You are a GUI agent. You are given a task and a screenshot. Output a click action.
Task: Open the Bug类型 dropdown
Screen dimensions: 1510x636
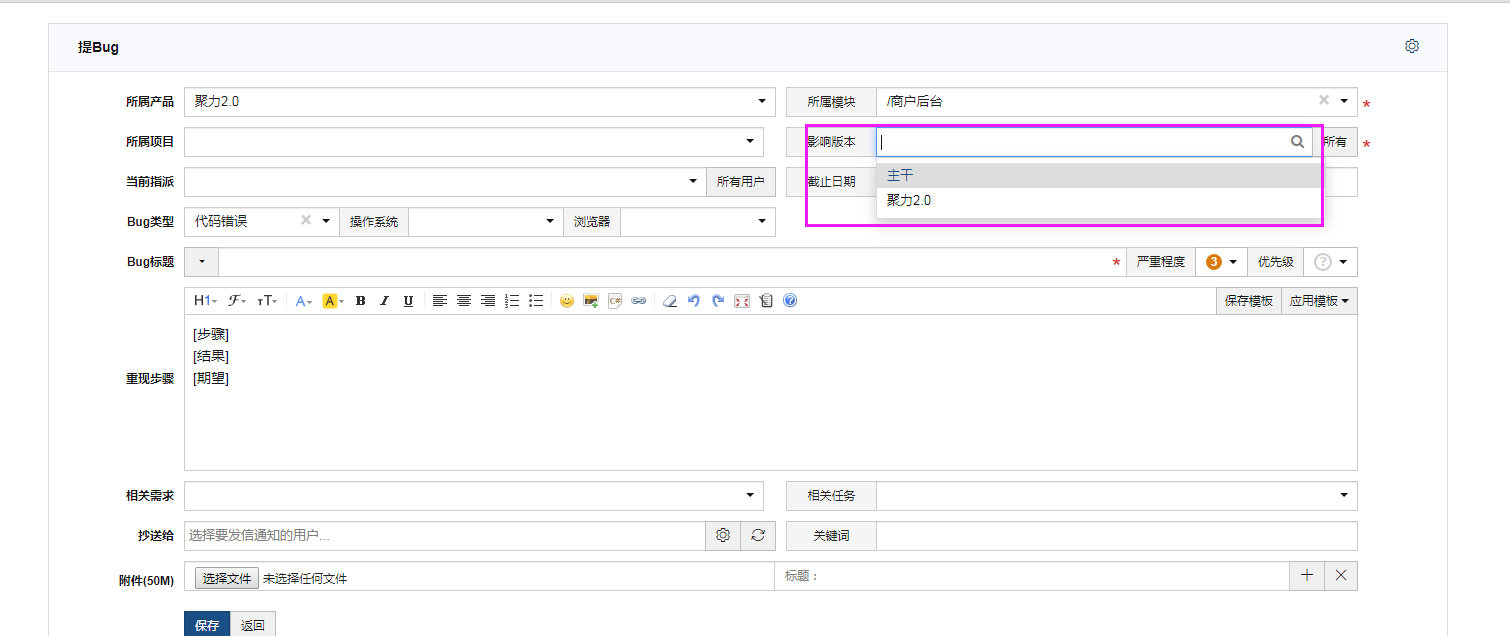[326, 222]
